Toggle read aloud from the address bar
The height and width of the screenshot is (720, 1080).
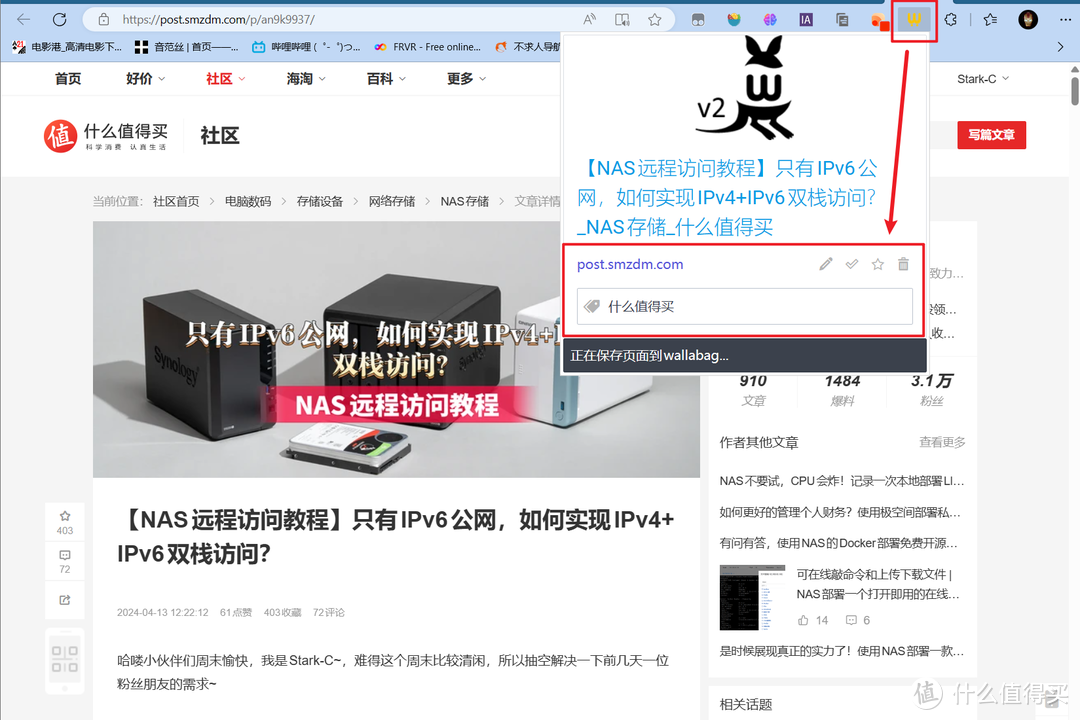[x=589, y=19]
